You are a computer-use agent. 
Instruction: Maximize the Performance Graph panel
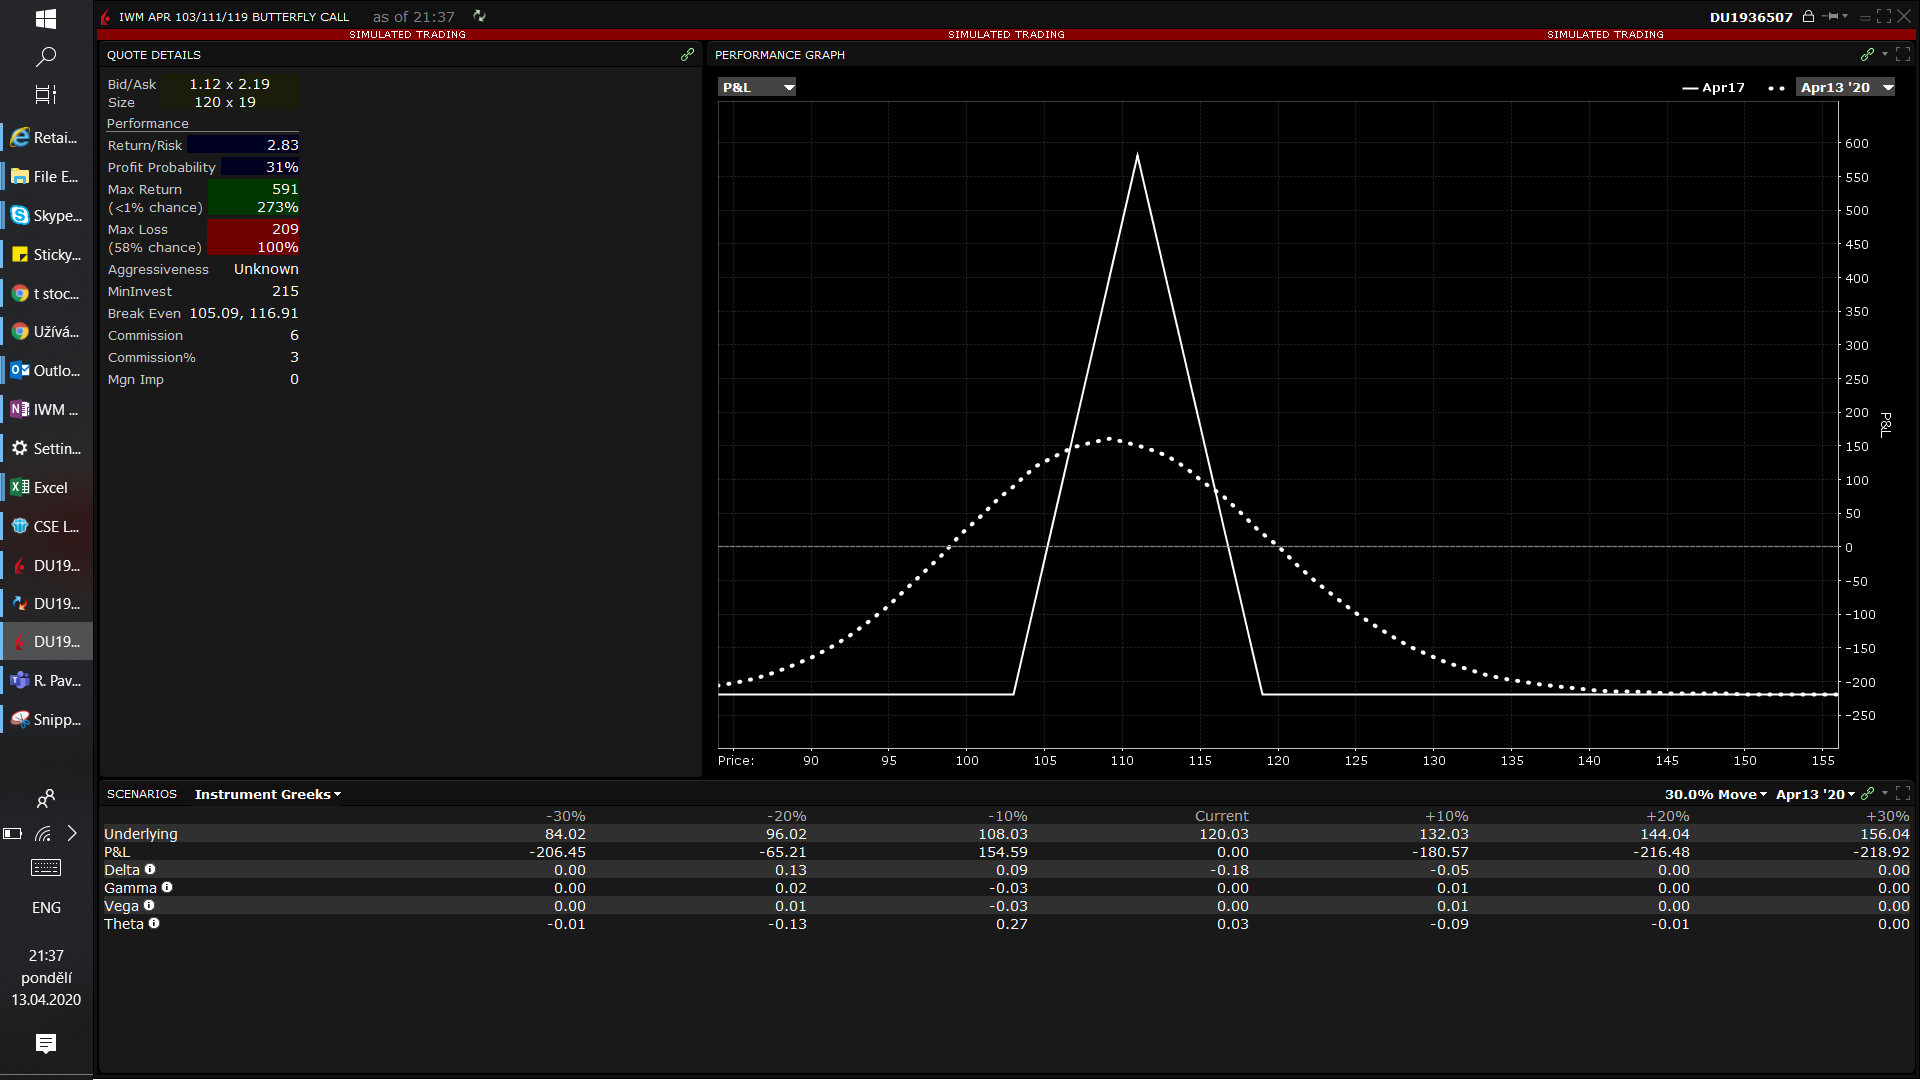coord(1903,55)
